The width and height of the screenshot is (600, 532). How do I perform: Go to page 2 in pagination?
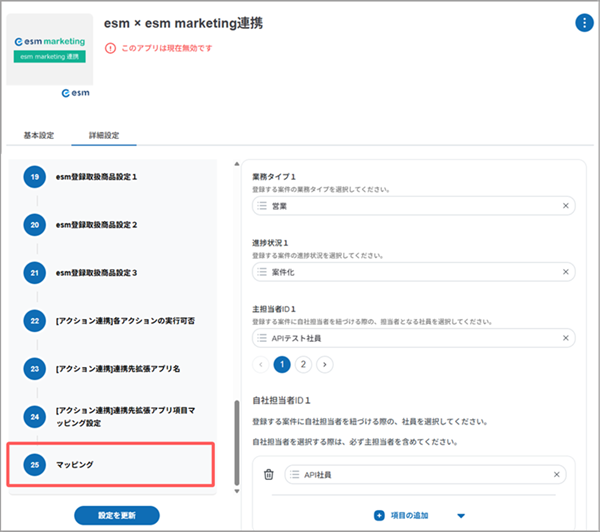[x=303, y=364]
